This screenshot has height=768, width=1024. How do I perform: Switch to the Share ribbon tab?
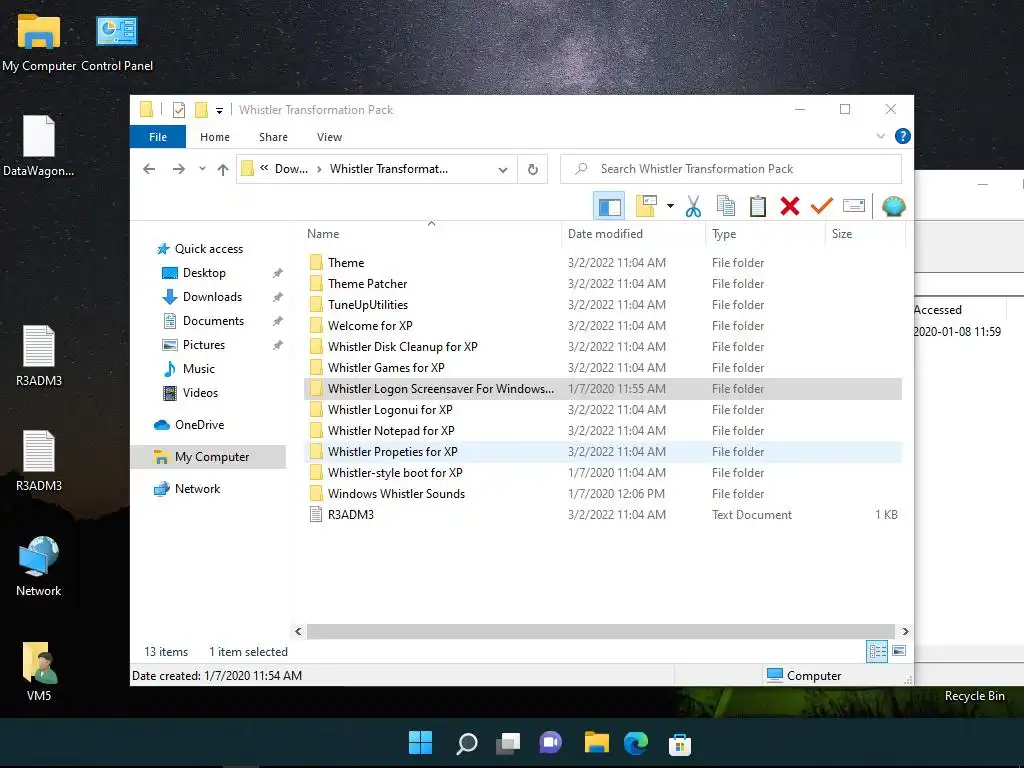[x=273, y=136]
